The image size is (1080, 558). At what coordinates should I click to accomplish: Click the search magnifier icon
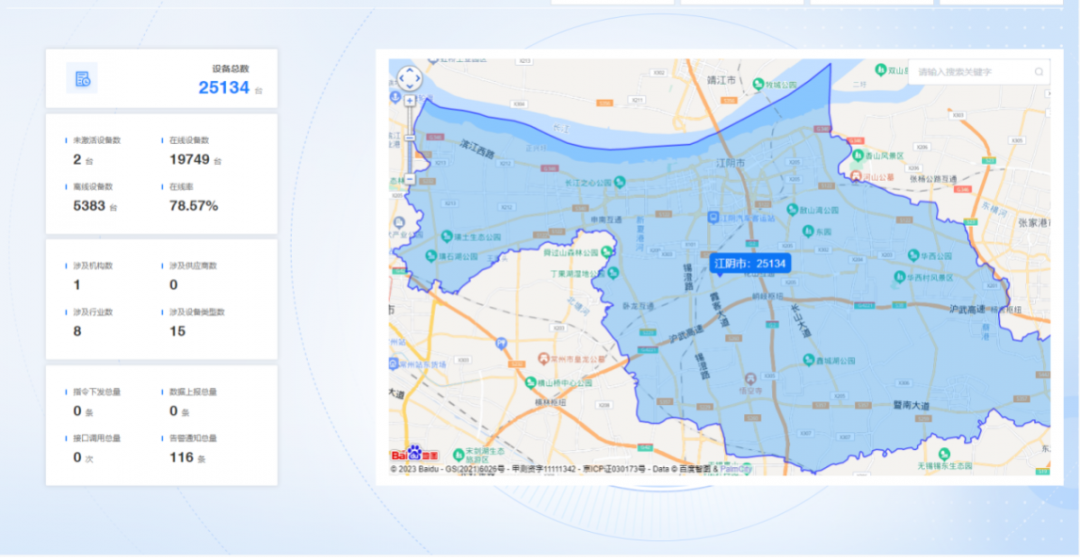pos(1039,72)
